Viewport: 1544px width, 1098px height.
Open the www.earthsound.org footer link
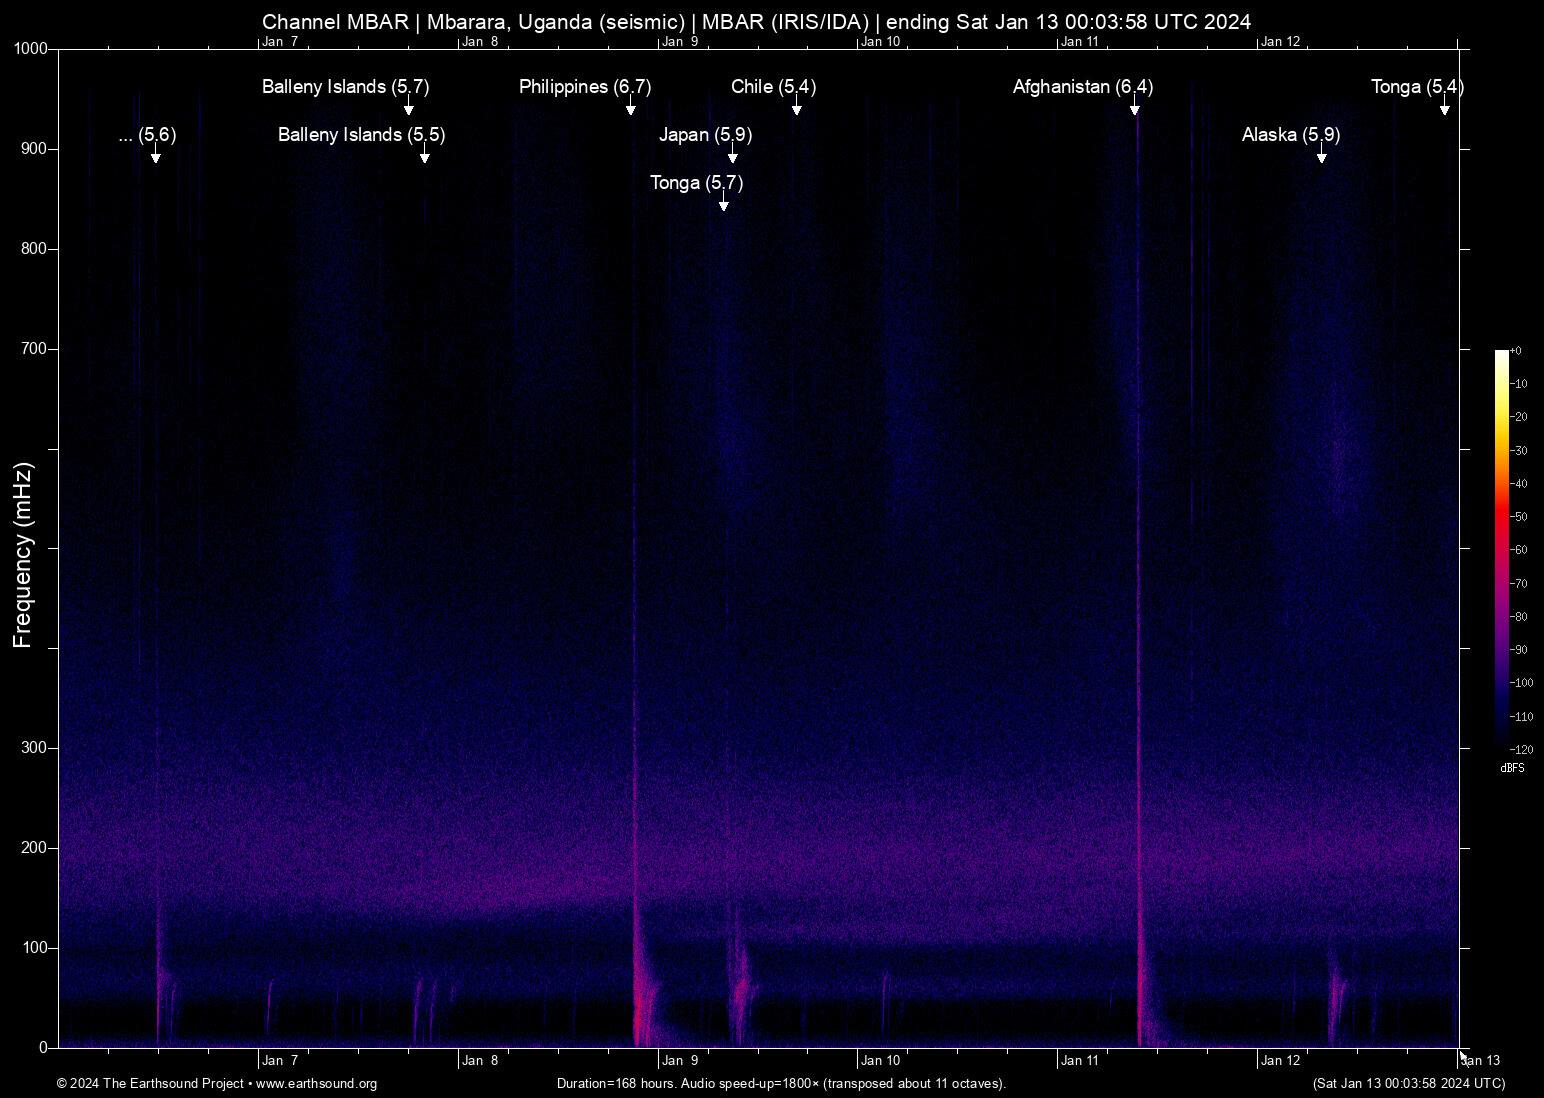pos(316,1084)
